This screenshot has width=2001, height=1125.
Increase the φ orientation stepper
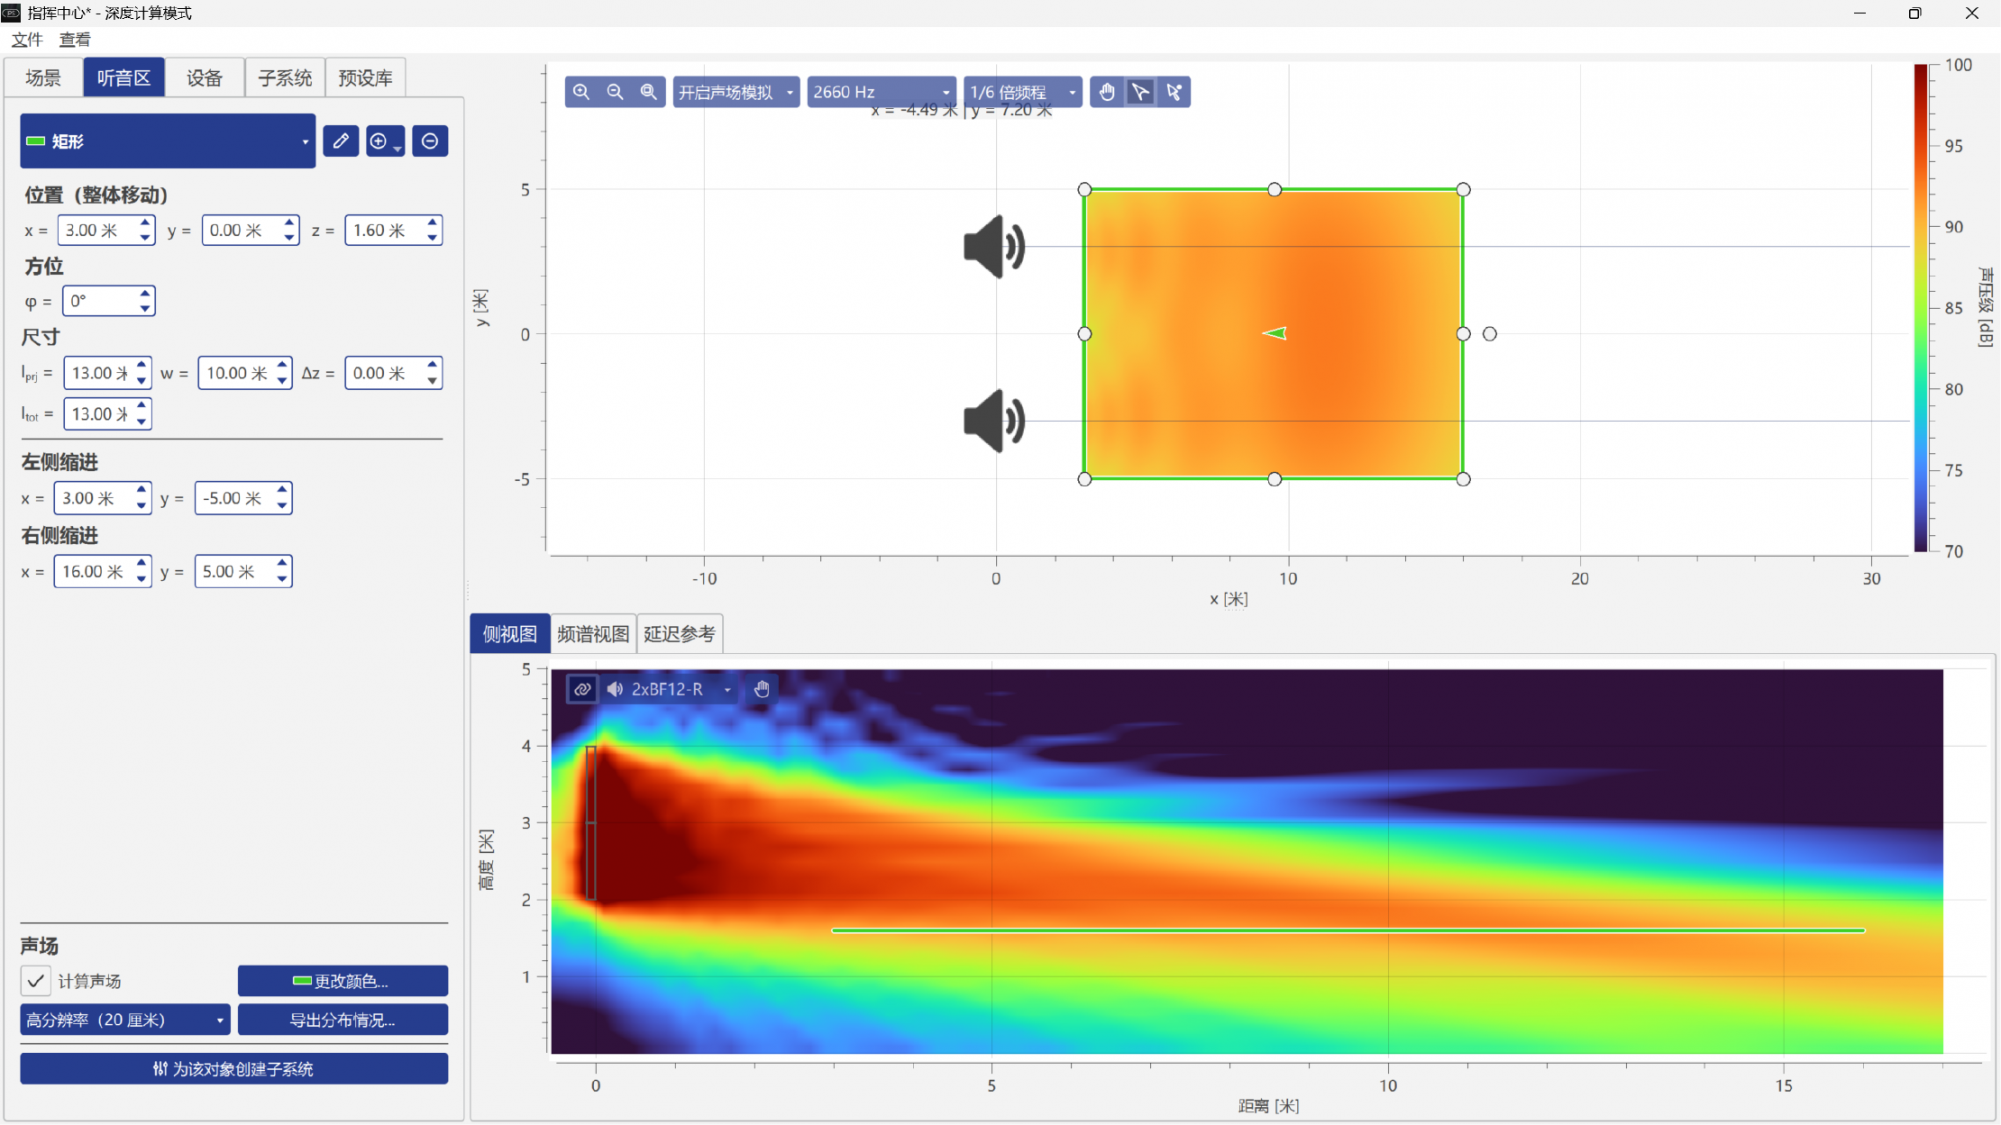coord(145,293)
